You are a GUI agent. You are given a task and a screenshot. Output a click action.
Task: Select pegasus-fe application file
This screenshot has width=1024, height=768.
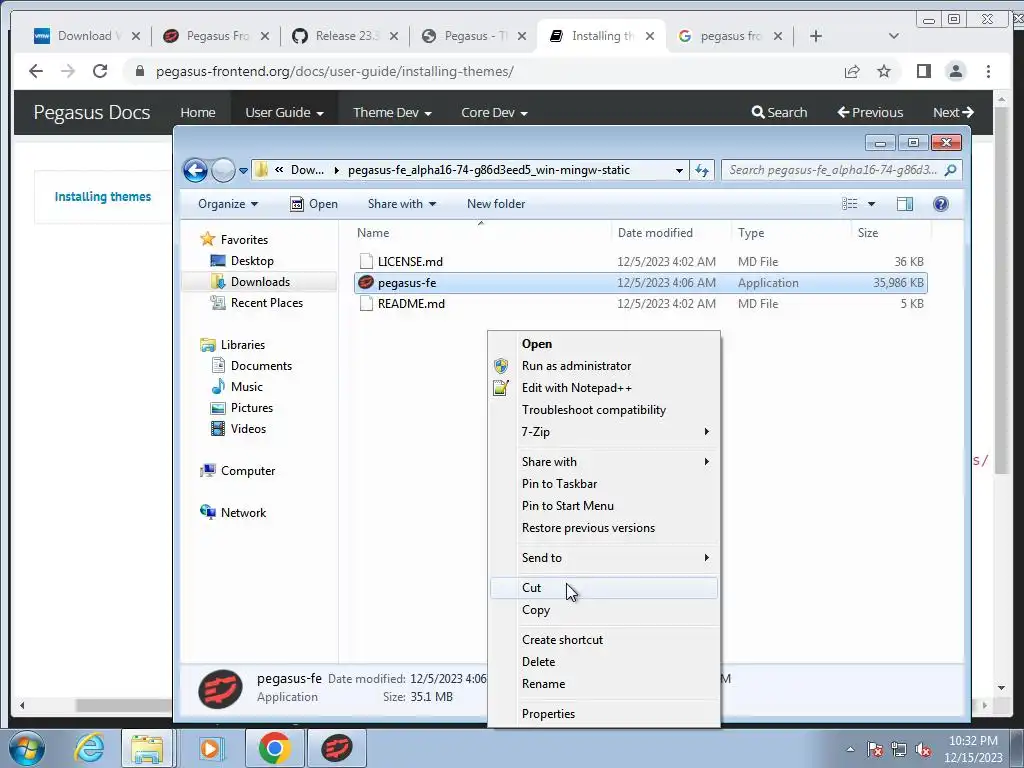click(640, 283)
